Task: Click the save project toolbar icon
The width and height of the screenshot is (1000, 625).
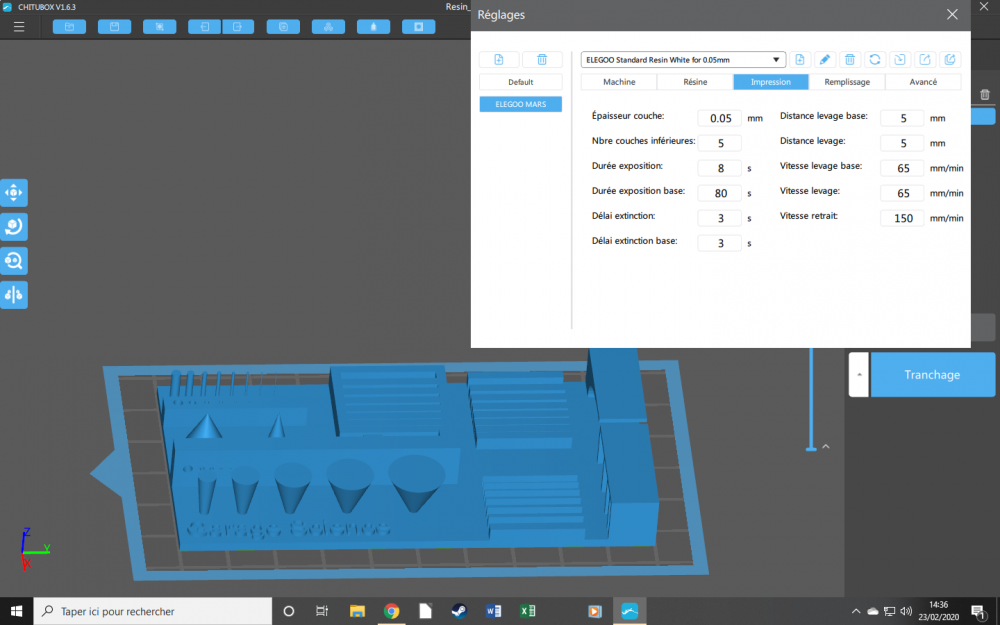Action: click(114, 27)
